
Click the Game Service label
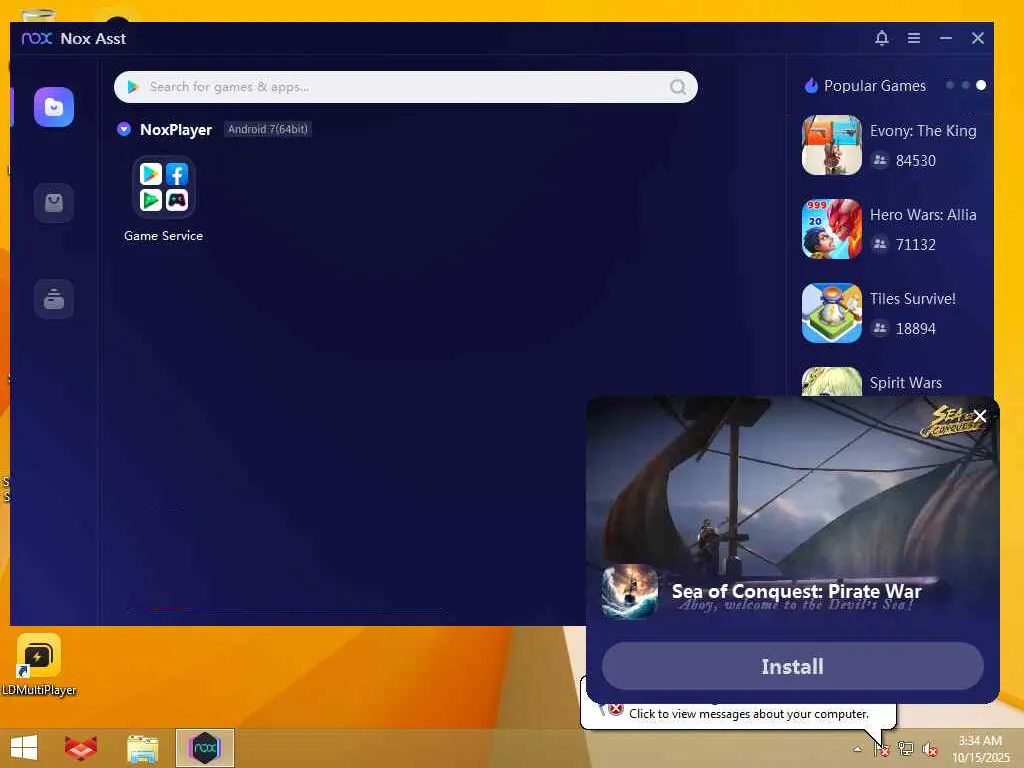(163, 236)
